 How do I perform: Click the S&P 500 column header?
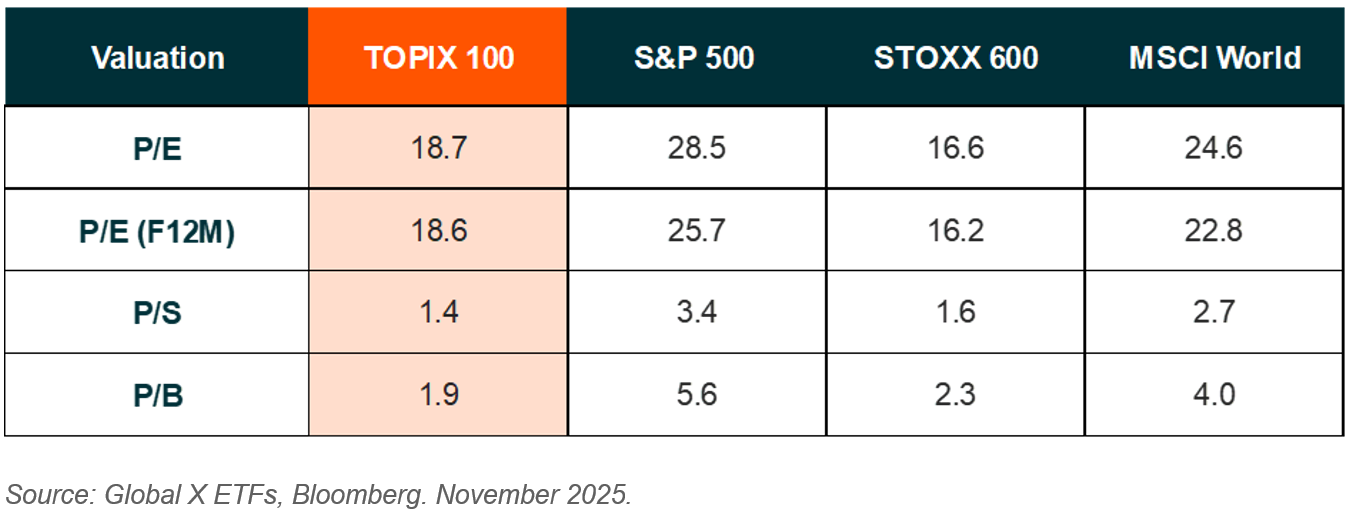click(695, 57)
